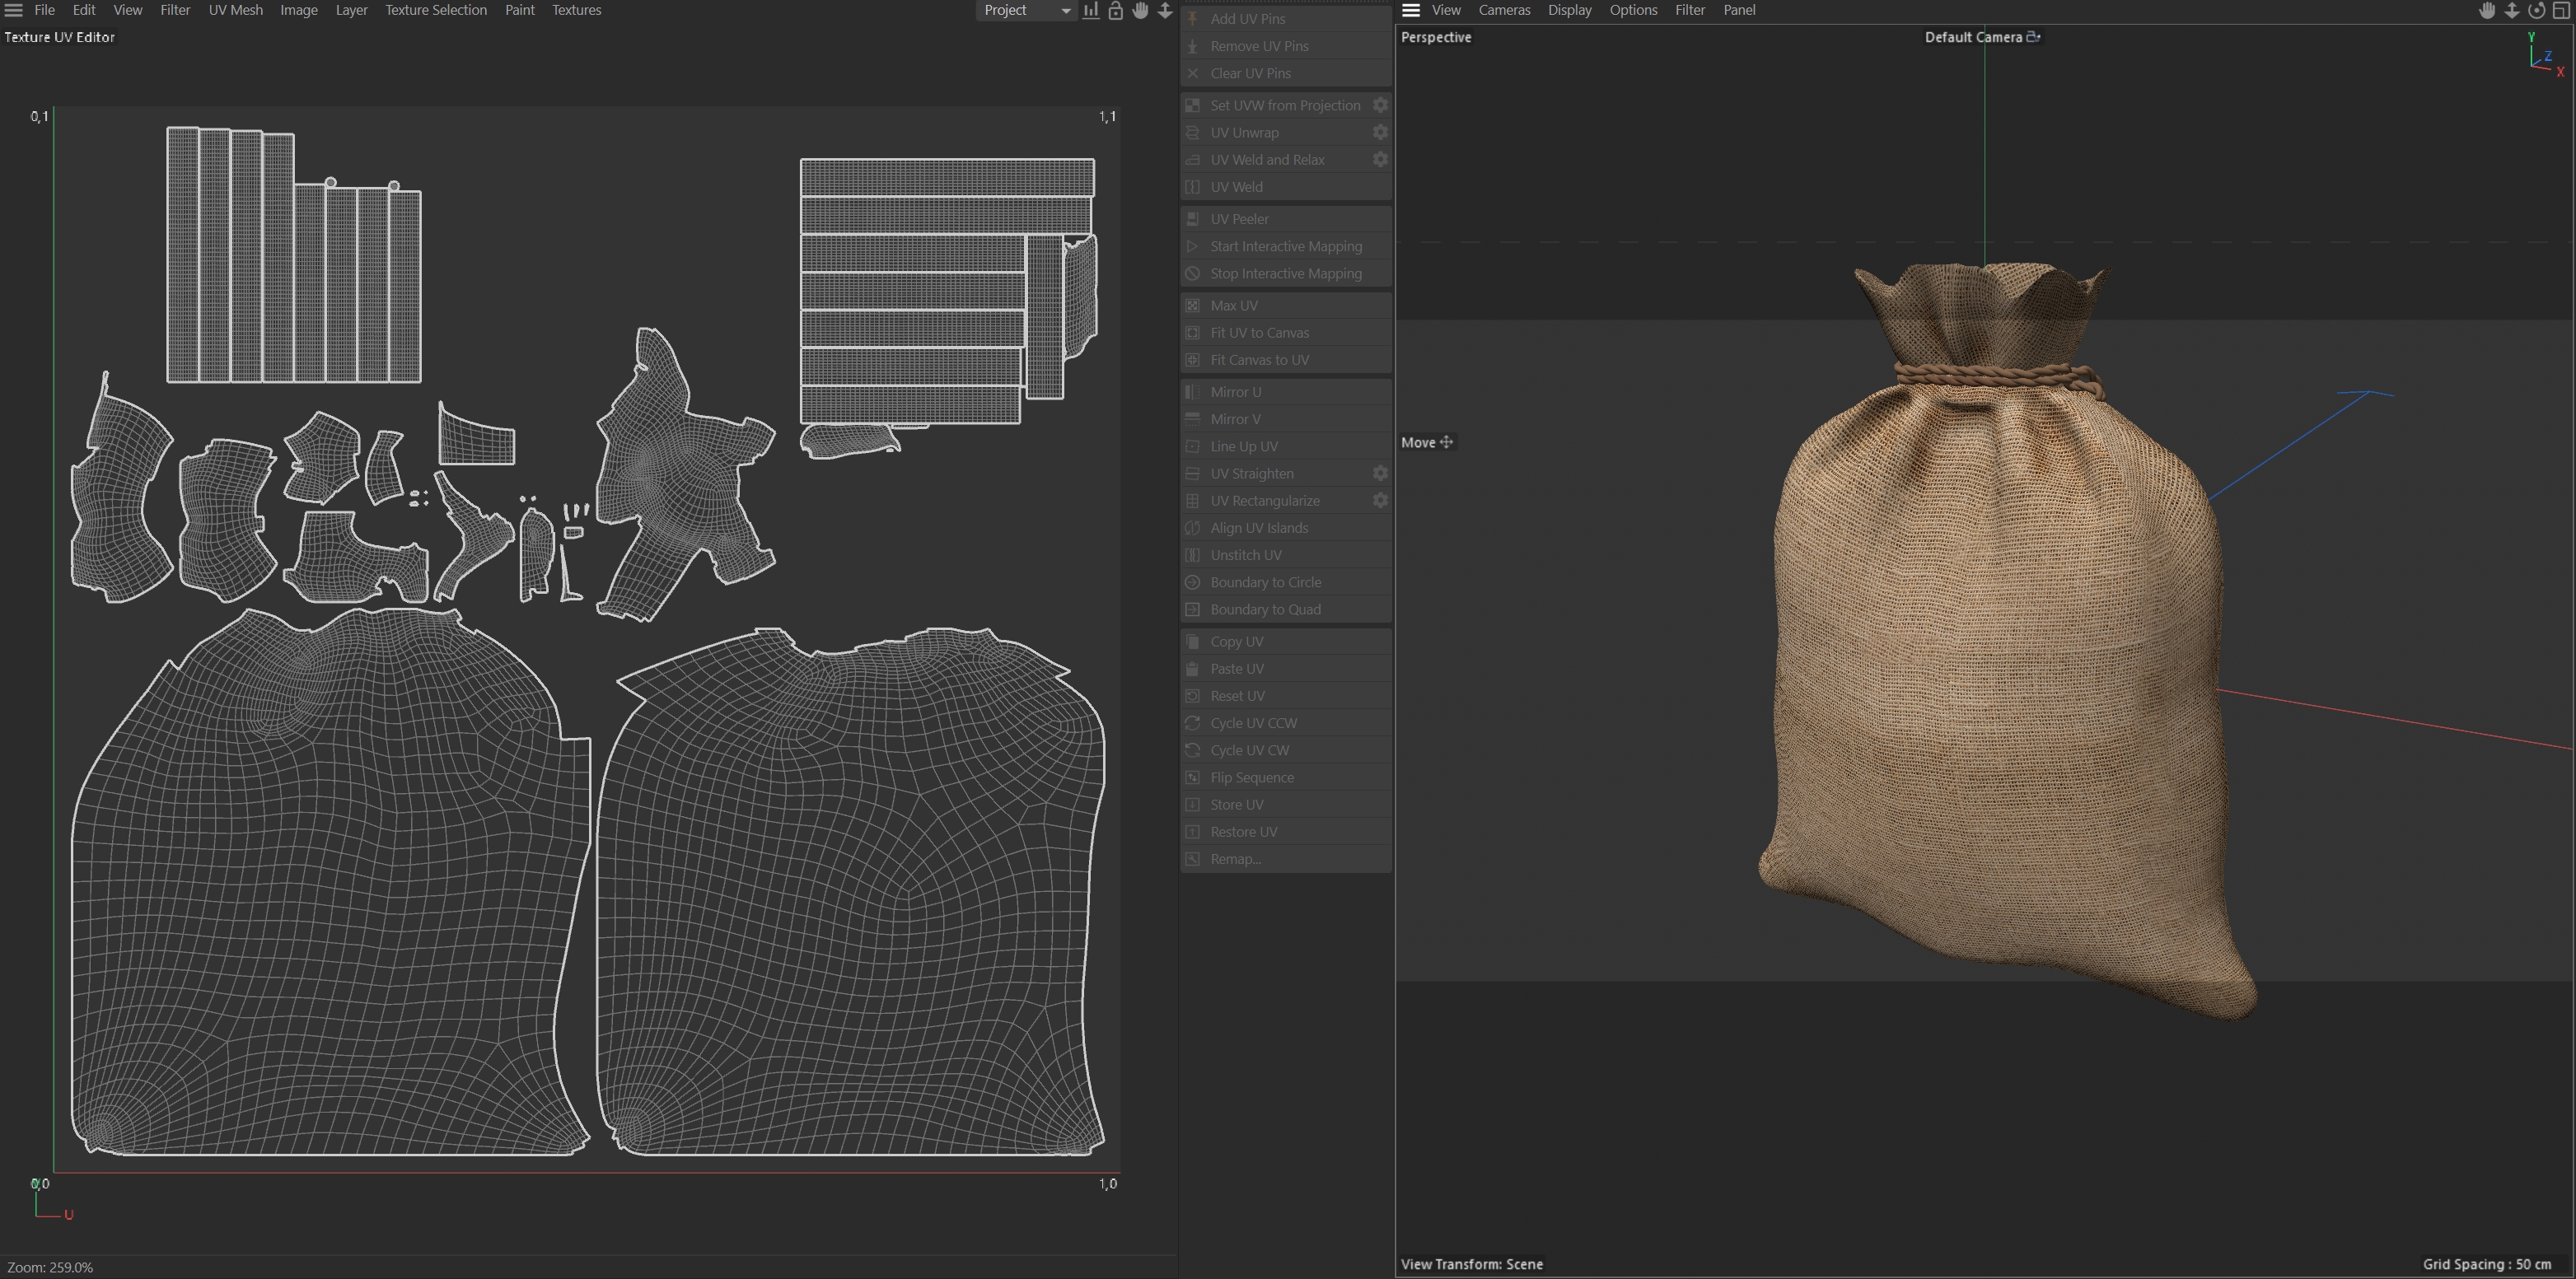
Task: Click the UV editor zoom arrows icon
Action: point(1165,11)
